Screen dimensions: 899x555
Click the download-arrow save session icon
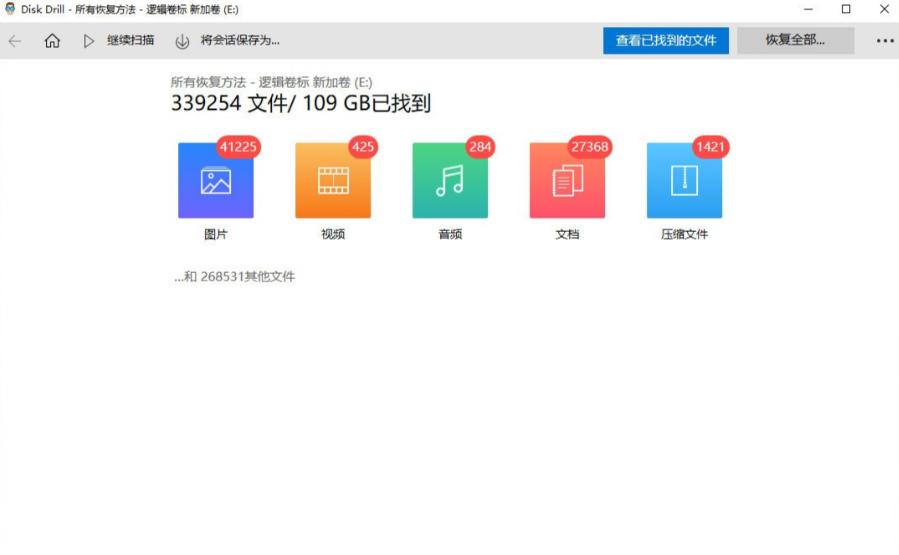pos(182,41)
